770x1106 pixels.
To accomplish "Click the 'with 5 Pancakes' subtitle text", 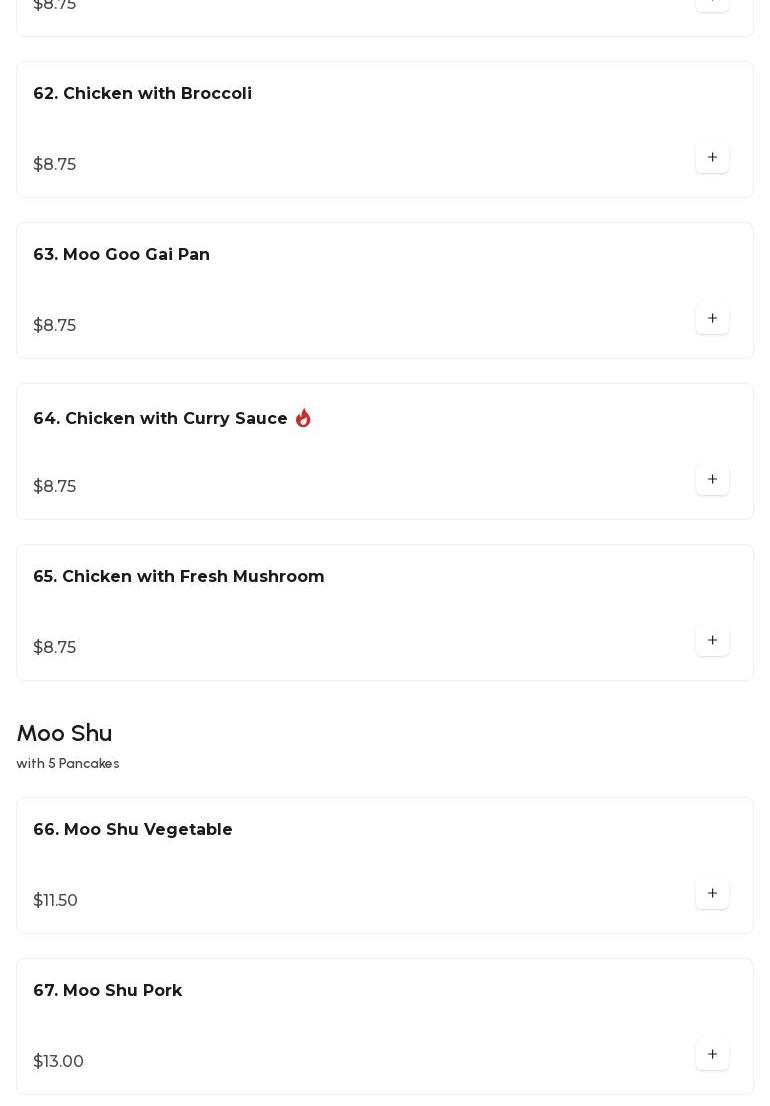I will pyautogui.click(x=68, y=763).
